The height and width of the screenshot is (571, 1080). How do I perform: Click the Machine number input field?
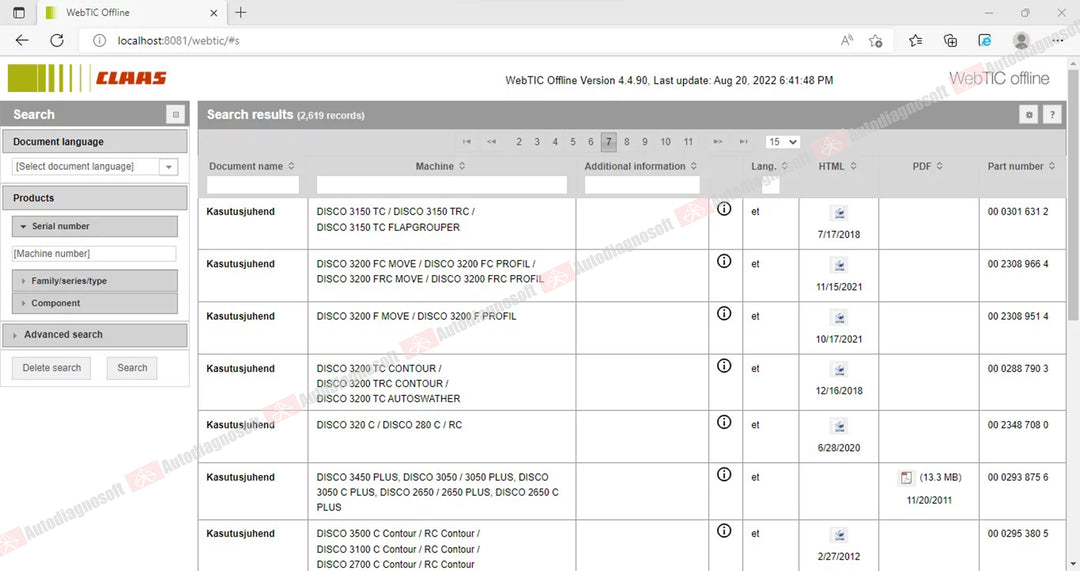[x=94, y=253]
